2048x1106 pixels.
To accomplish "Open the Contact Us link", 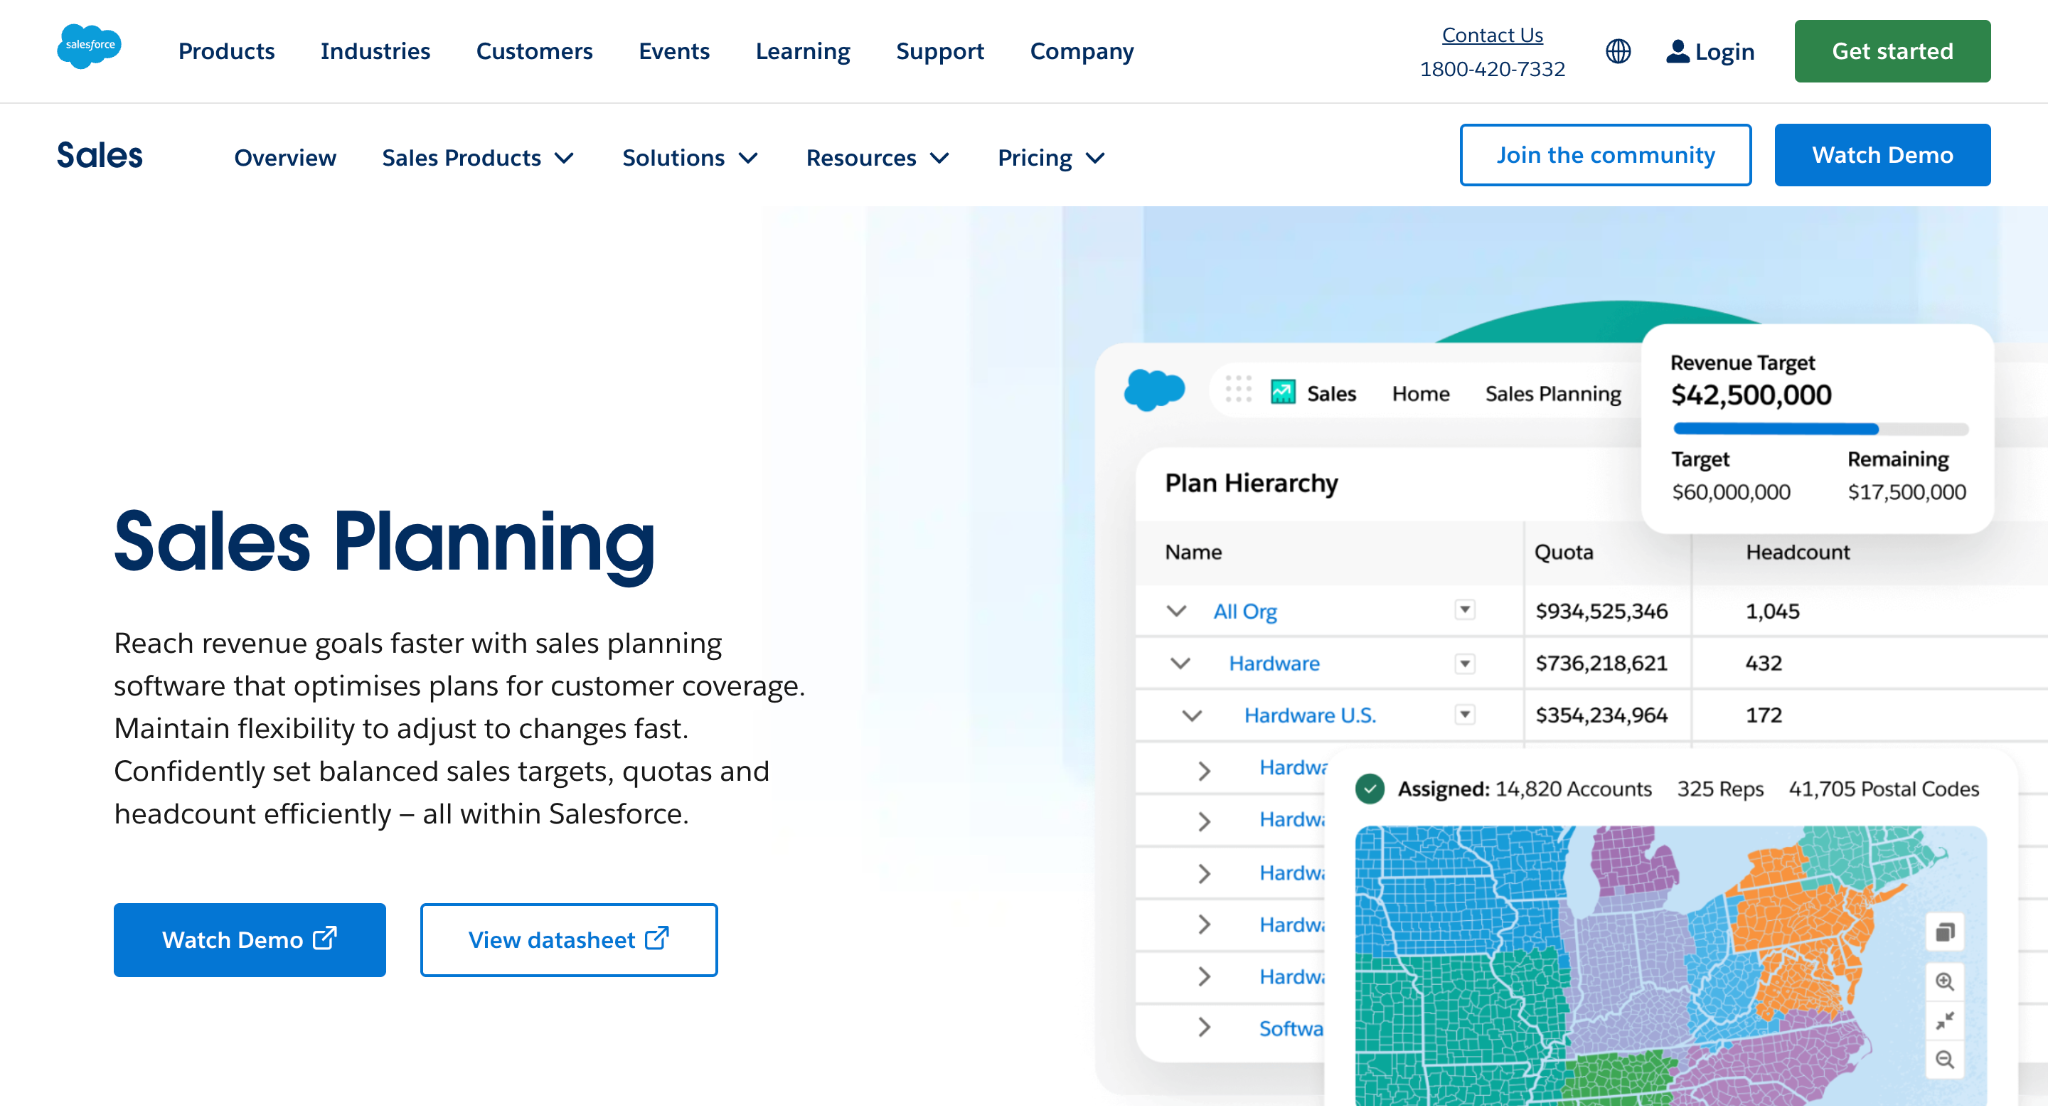I will [x=1492, y=35].
